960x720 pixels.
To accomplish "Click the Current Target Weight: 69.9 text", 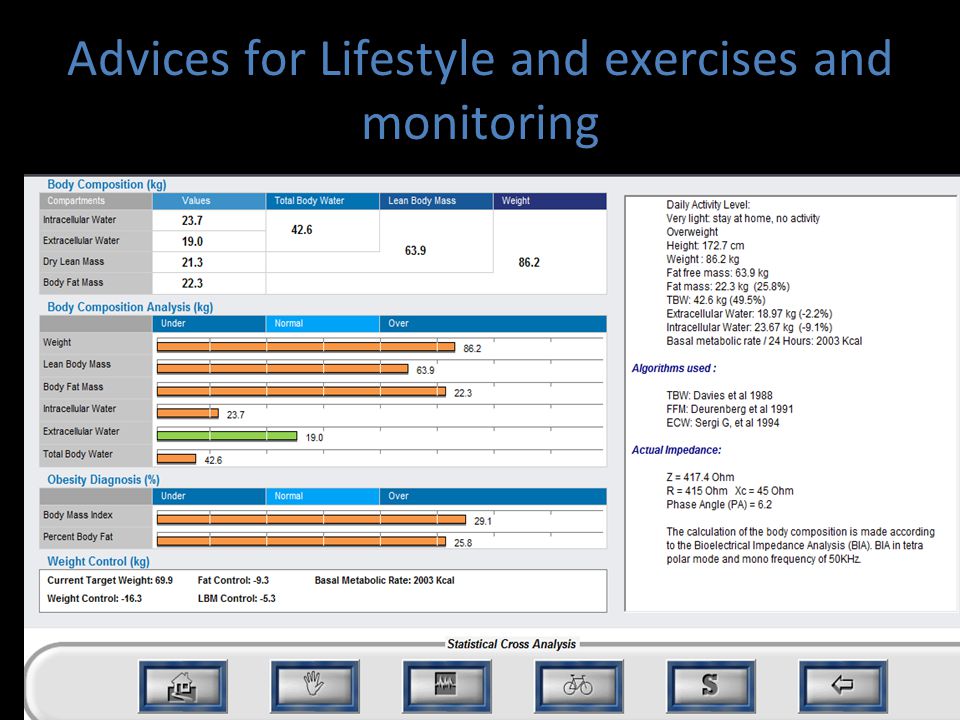I will 110,580.
